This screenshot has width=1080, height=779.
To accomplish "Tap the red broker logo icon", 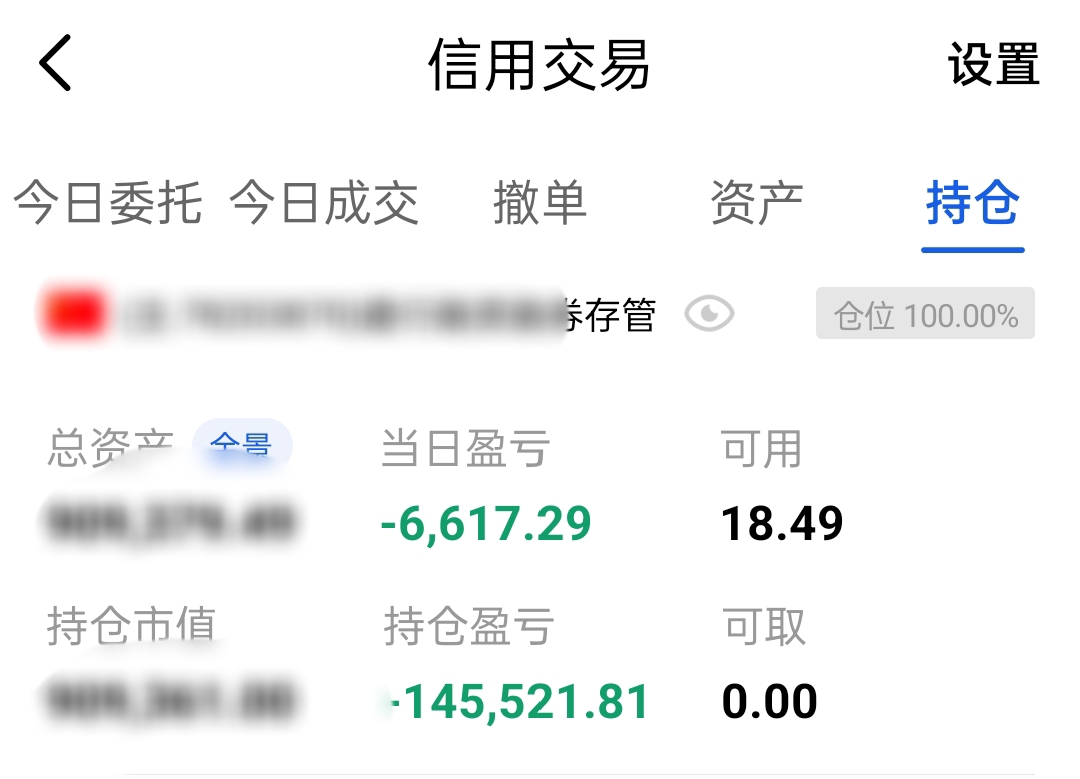I will pos(74,313).
